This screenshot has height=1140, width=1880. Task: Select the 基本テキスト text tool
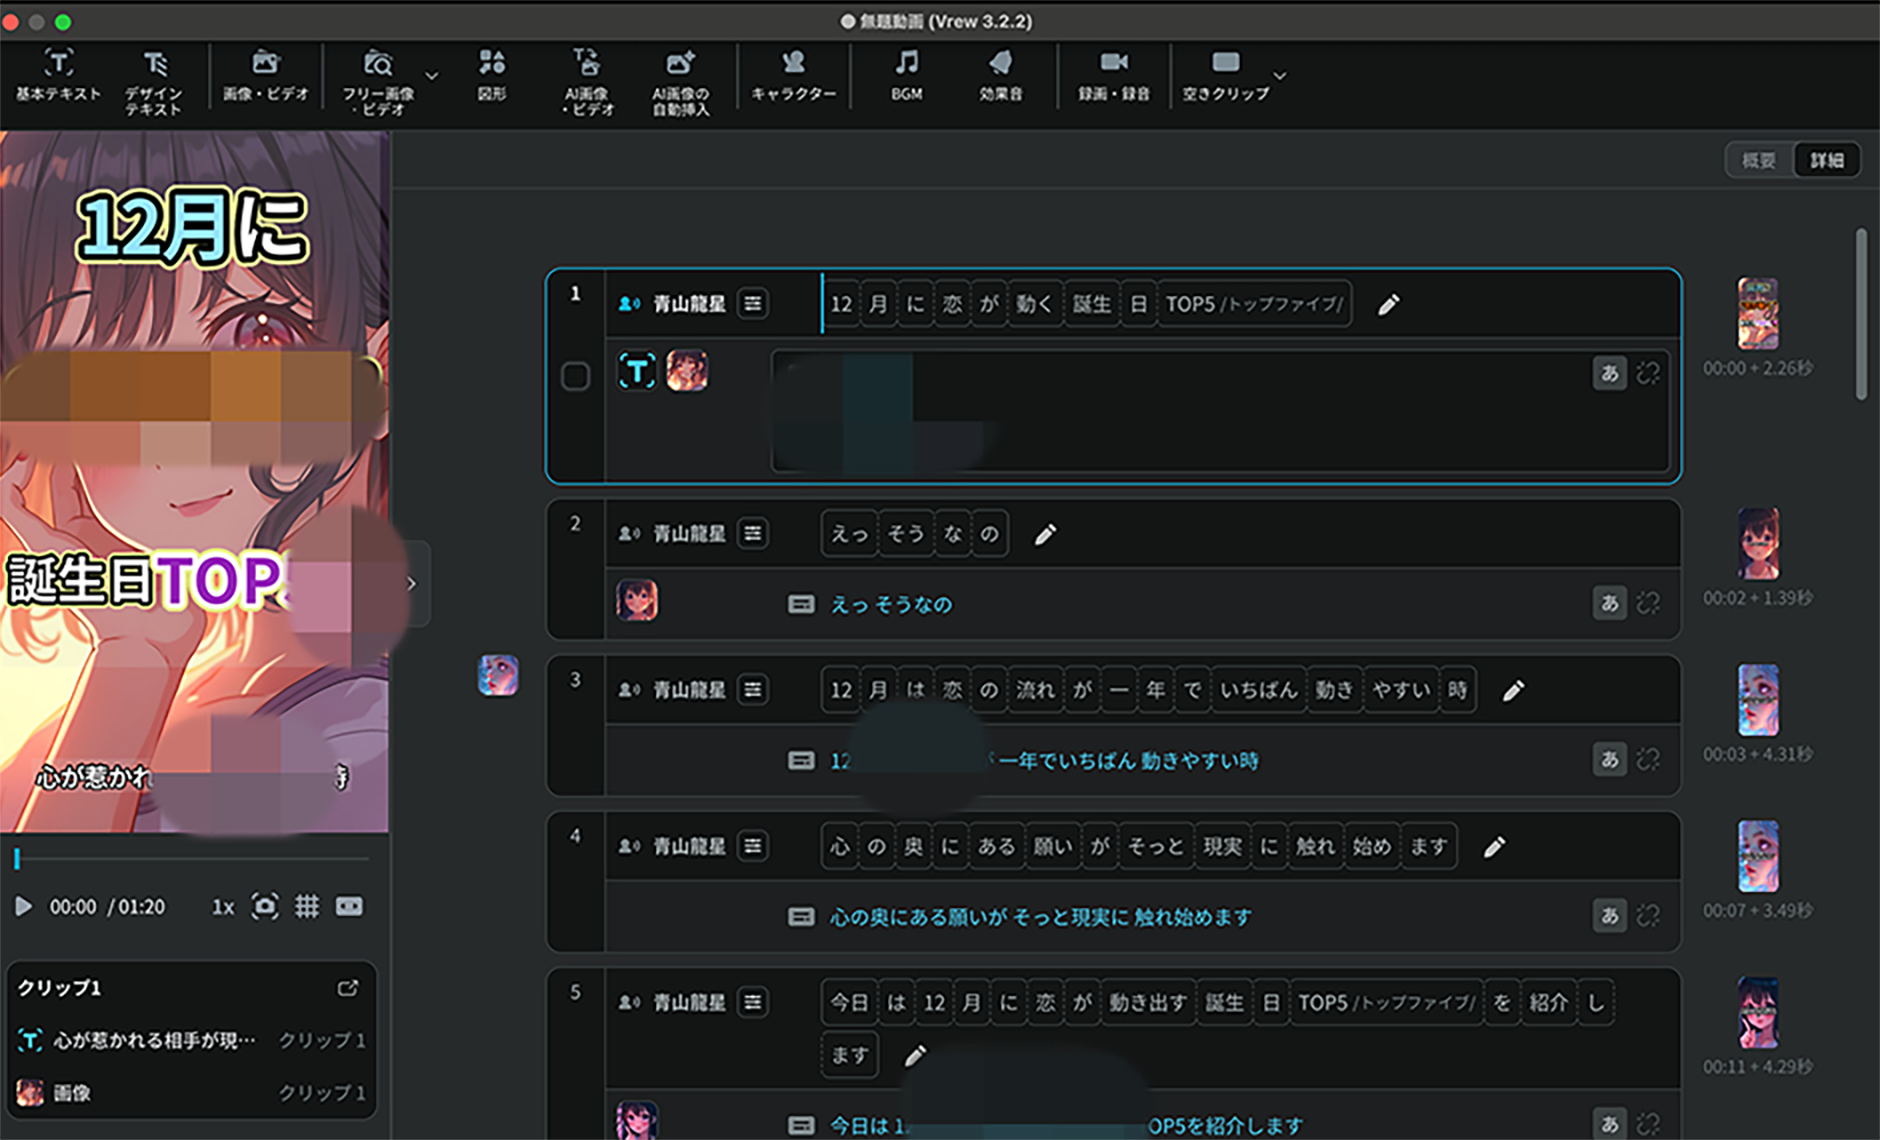[58, 76]
